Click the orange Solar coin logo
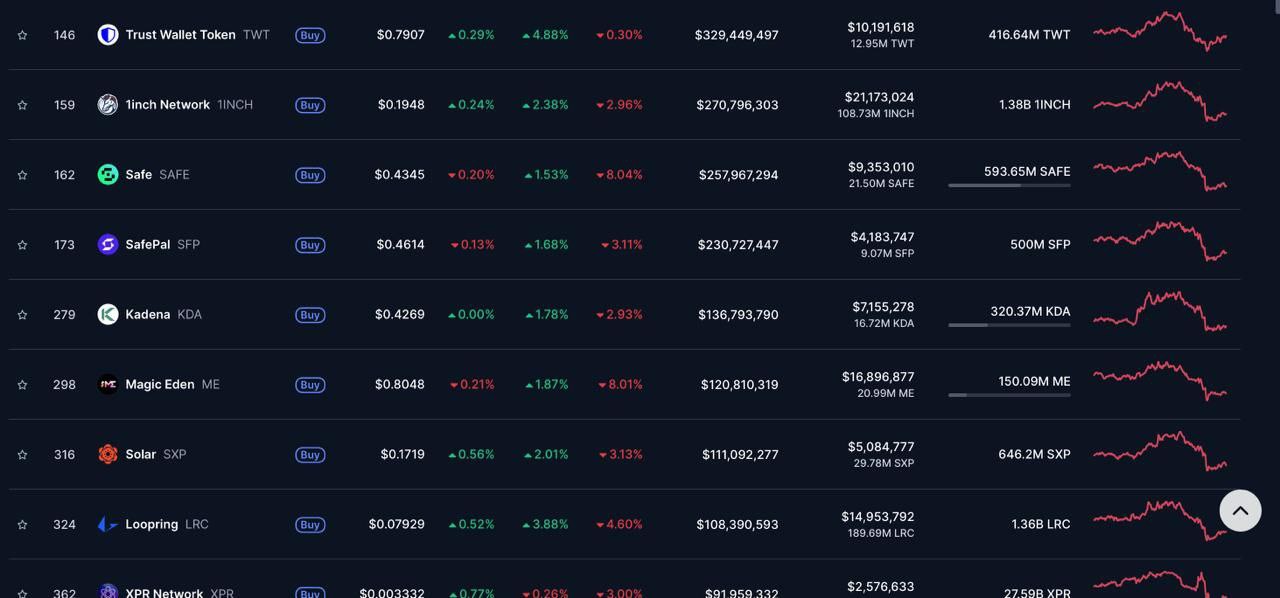The width and height of the screenshot is (1280, 598). pyautogui.click(x=108, y=455)
